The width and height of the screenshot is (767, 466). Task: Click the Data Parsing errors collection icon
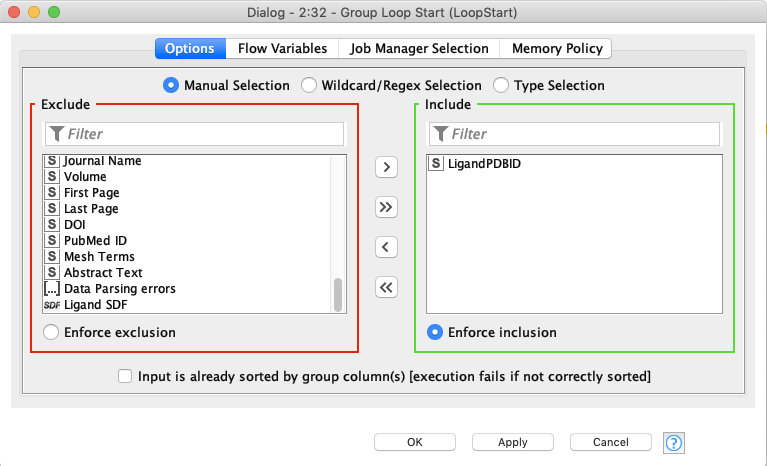[x=51, y=289]
